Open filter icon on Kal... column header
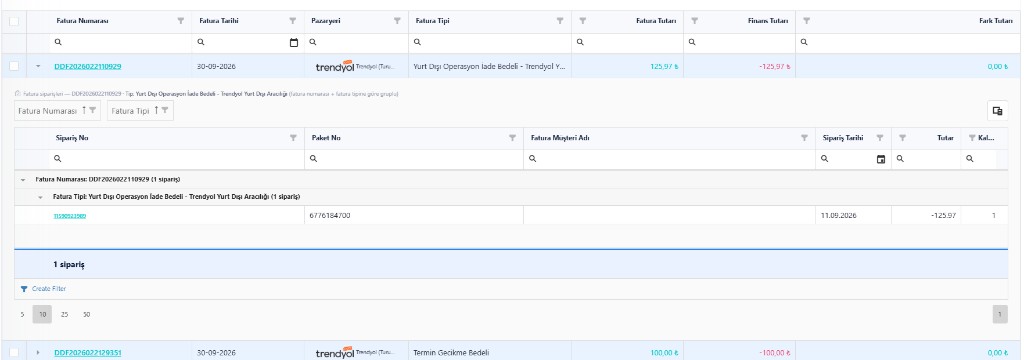The image size is (1024, 360). click(x=972, y=138)
